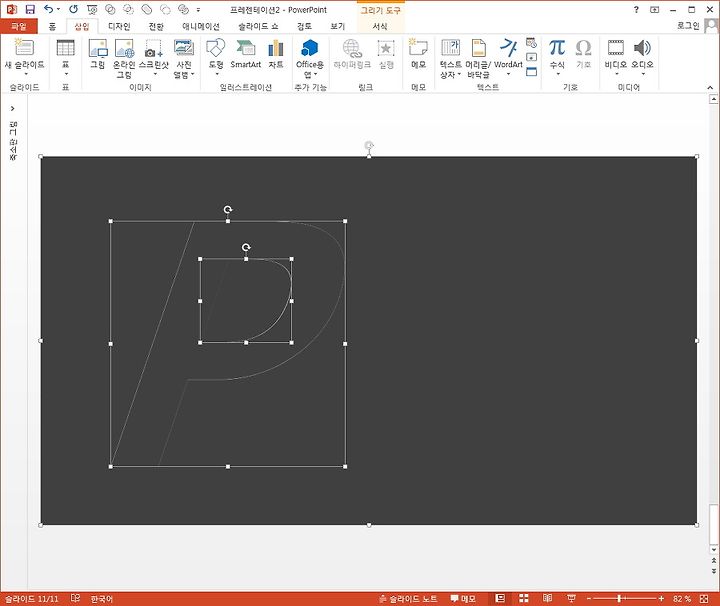This screenshot has width=720, height=606.
Task: Click the 비디오 film icon
Action: pyautogui.click(x=616, y=48)
